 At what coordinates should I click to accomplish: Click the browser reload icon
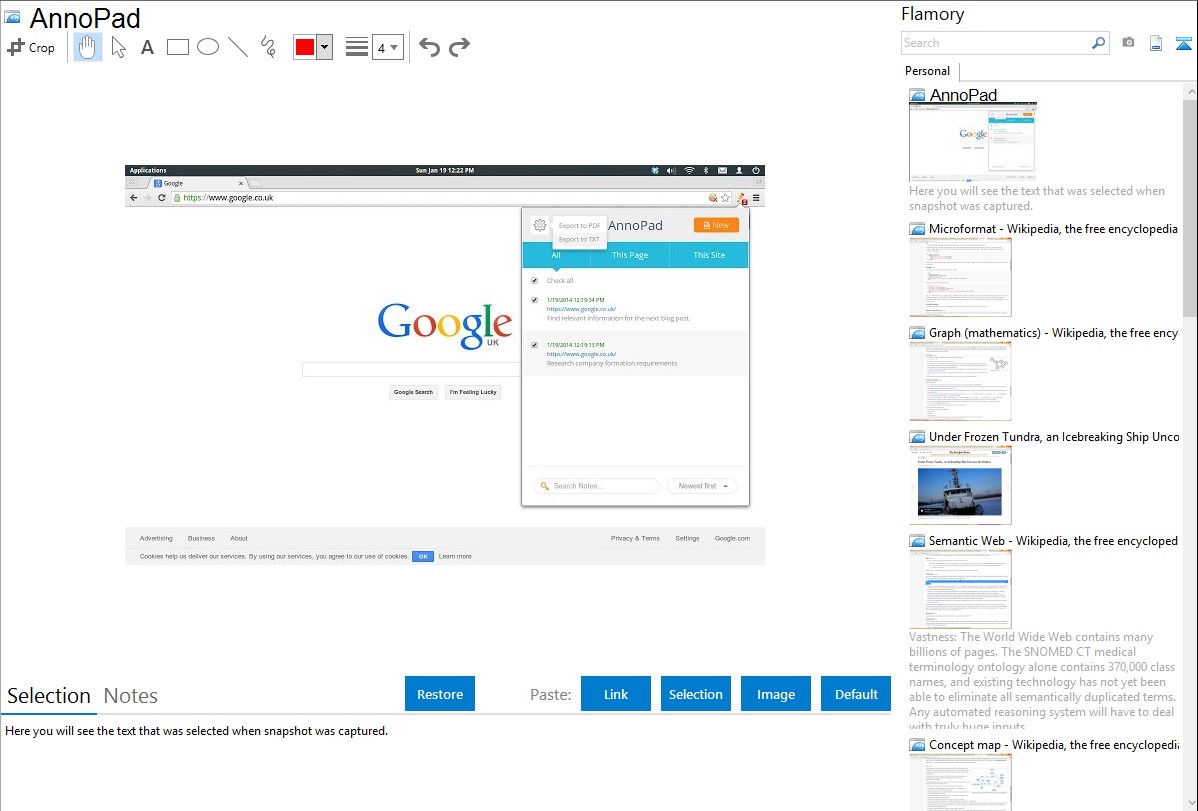coord(161,197)
